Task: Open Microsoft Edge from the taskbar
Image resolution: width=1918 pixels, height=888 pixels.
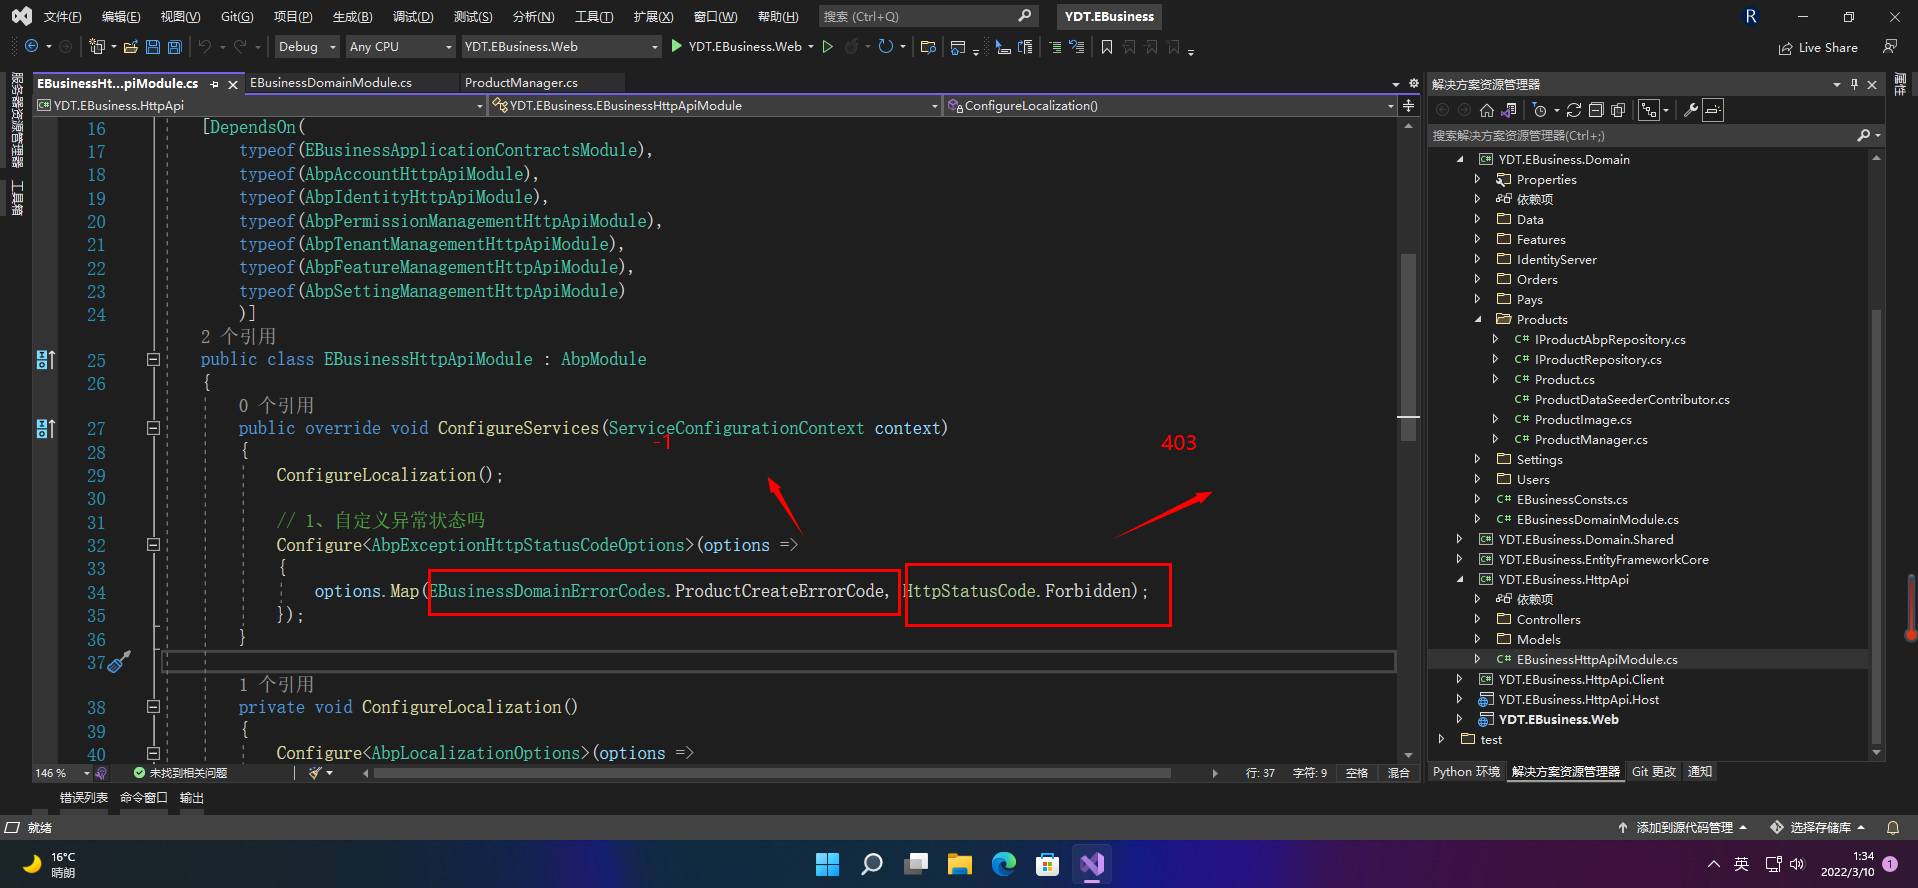Action: click(x=1003, y=864)
